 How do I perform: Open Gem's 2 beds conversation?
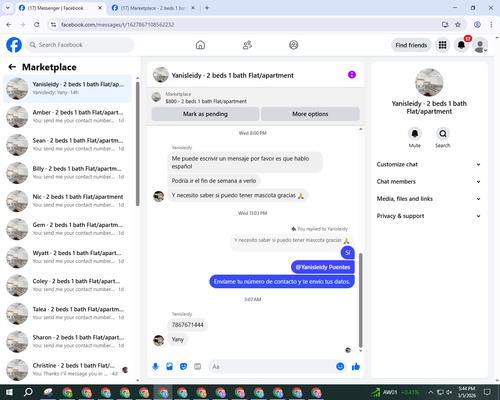coord(67,229)
